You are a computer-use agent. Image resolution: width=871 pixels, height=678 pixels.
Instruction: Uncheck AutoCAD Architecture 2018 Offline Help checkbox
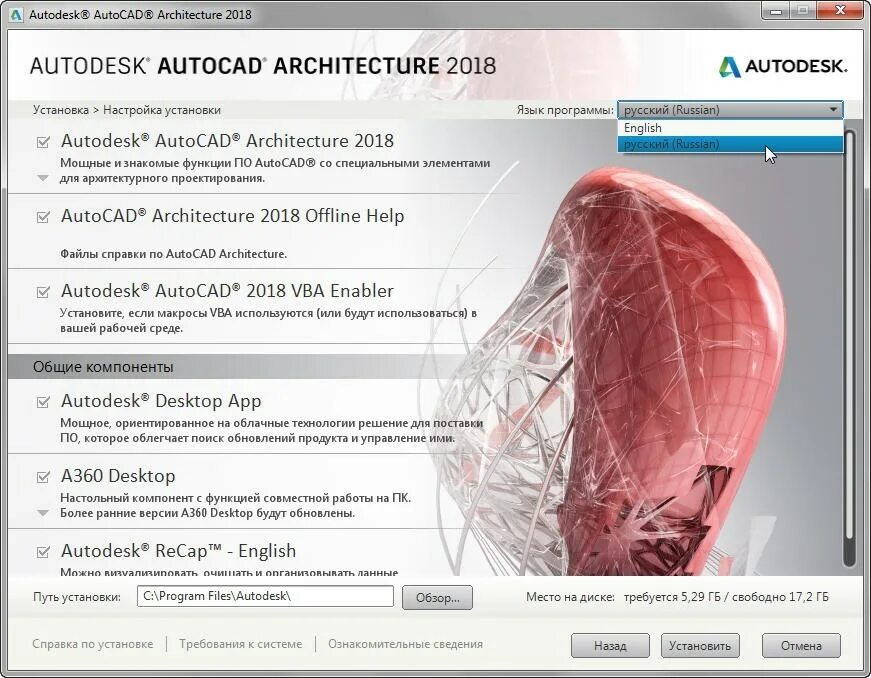click(x=43, y=217)
